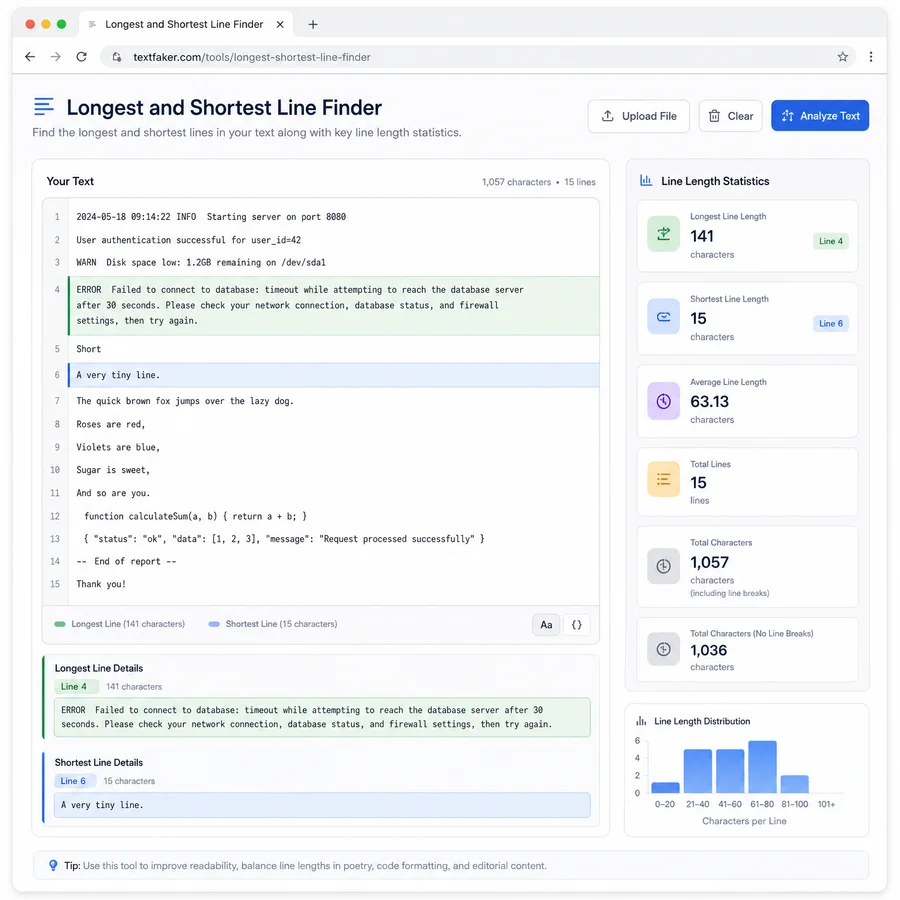Viewport: 900px width, 900px height.
Task: Click the Your Text heading
Action: (70, 181)
